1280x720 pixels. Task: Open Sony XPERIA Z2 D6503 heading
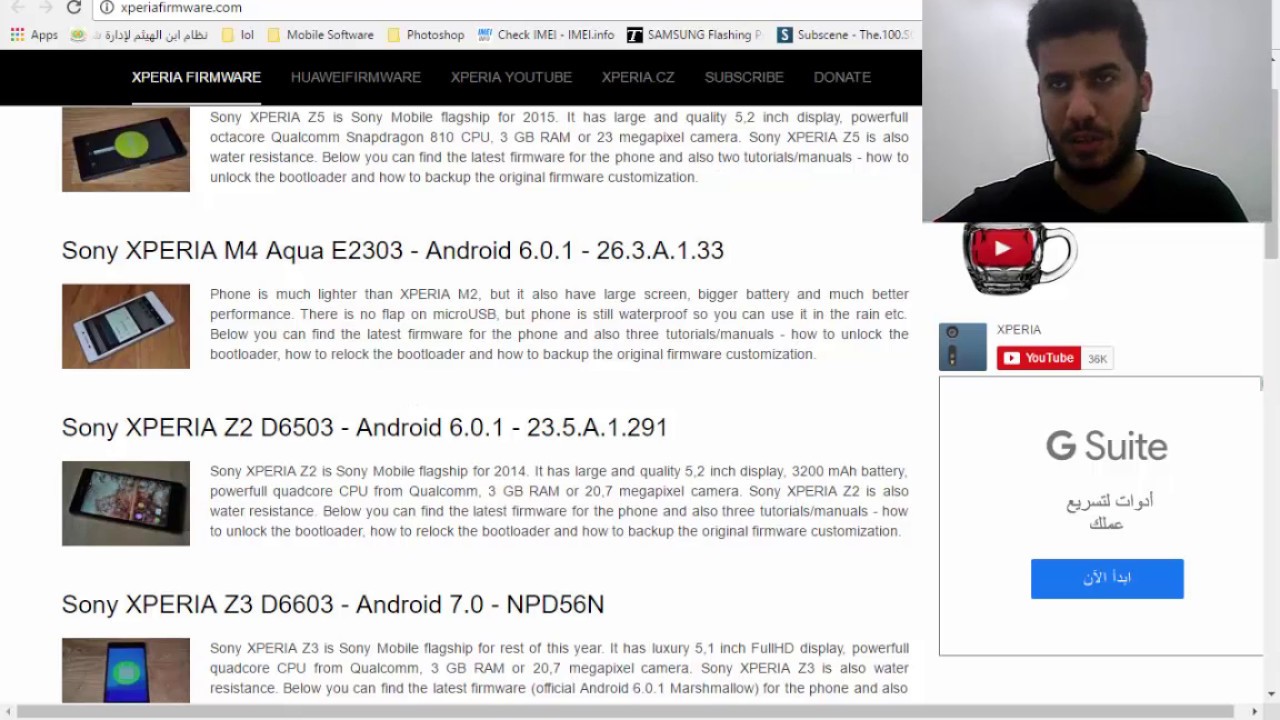364,427
